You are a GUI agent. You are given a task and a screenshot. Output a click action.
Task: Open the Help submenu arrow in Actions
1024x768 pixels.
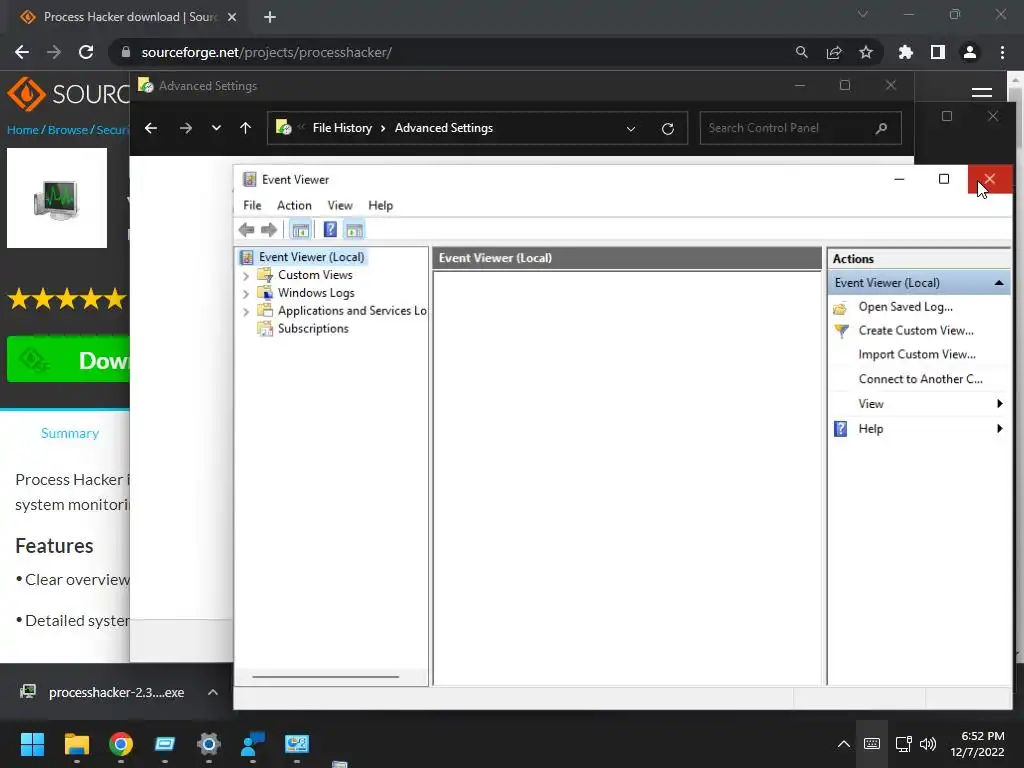coord(999,428)
